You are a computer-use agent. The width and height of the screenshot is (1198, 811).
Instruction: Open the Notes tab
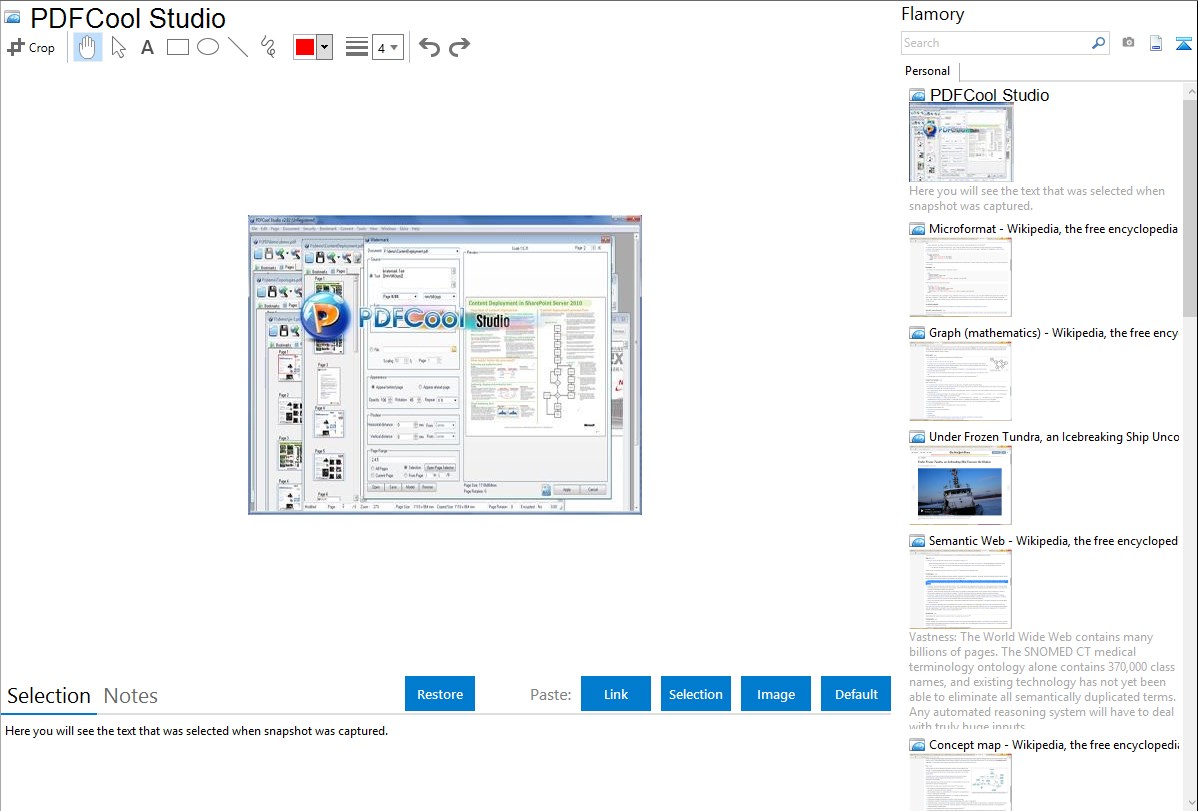tap(131, 696)
